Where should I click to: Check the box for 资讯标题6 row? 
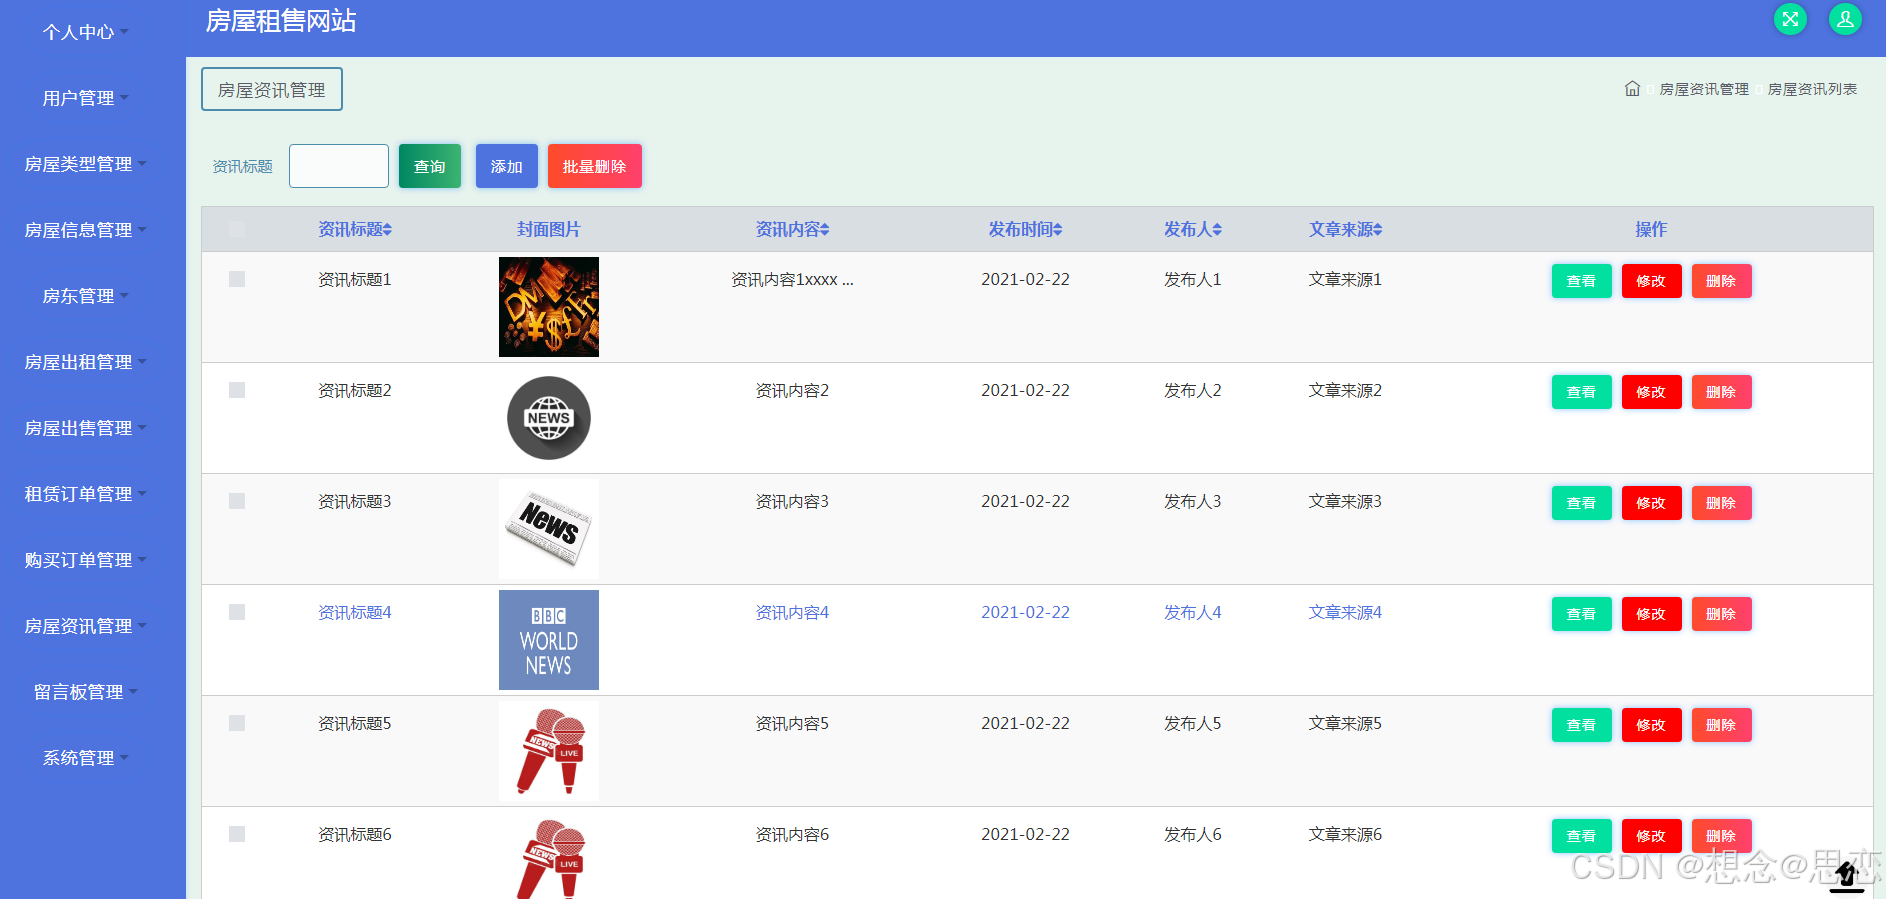[237, 834]
